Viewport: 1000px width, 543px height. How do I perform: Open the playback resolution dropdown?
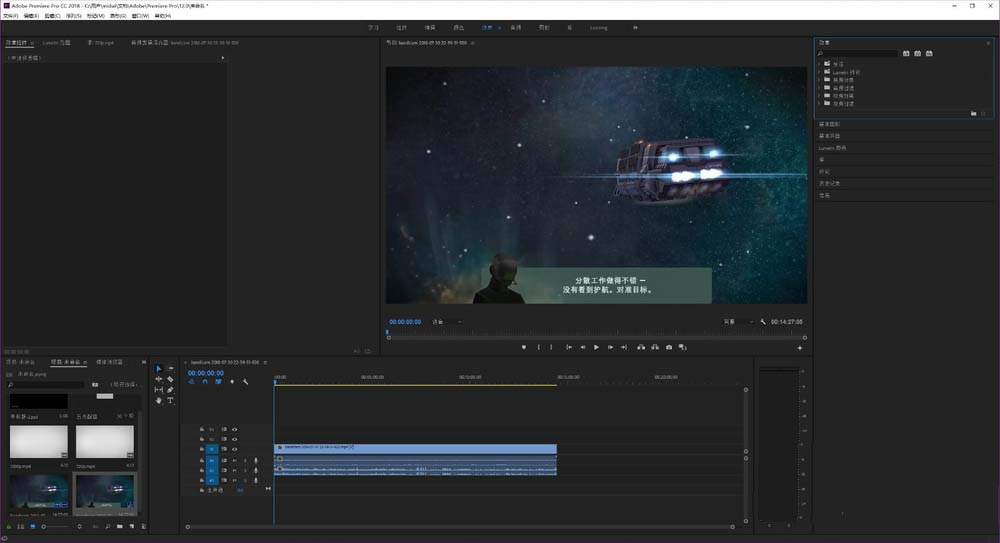point(738,322)
